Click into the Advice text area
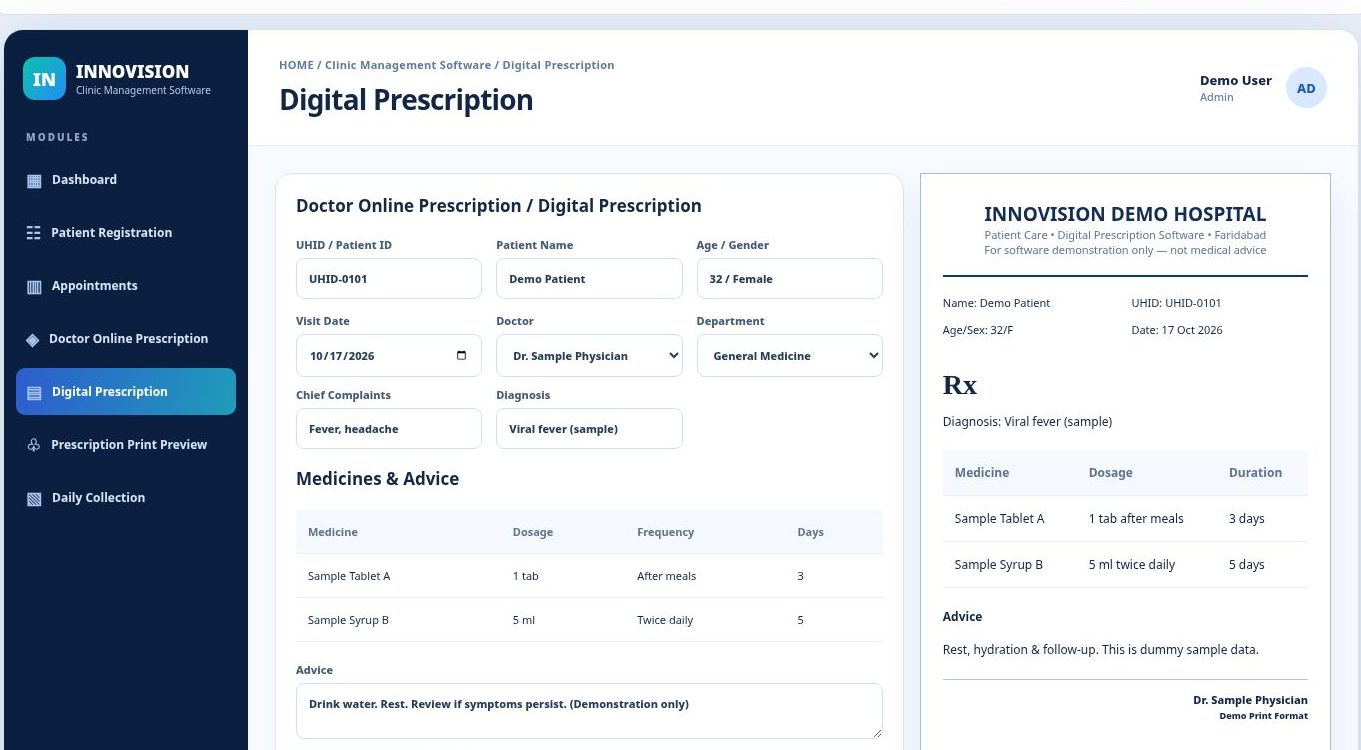1361x750 pixels. pos(589,711)
